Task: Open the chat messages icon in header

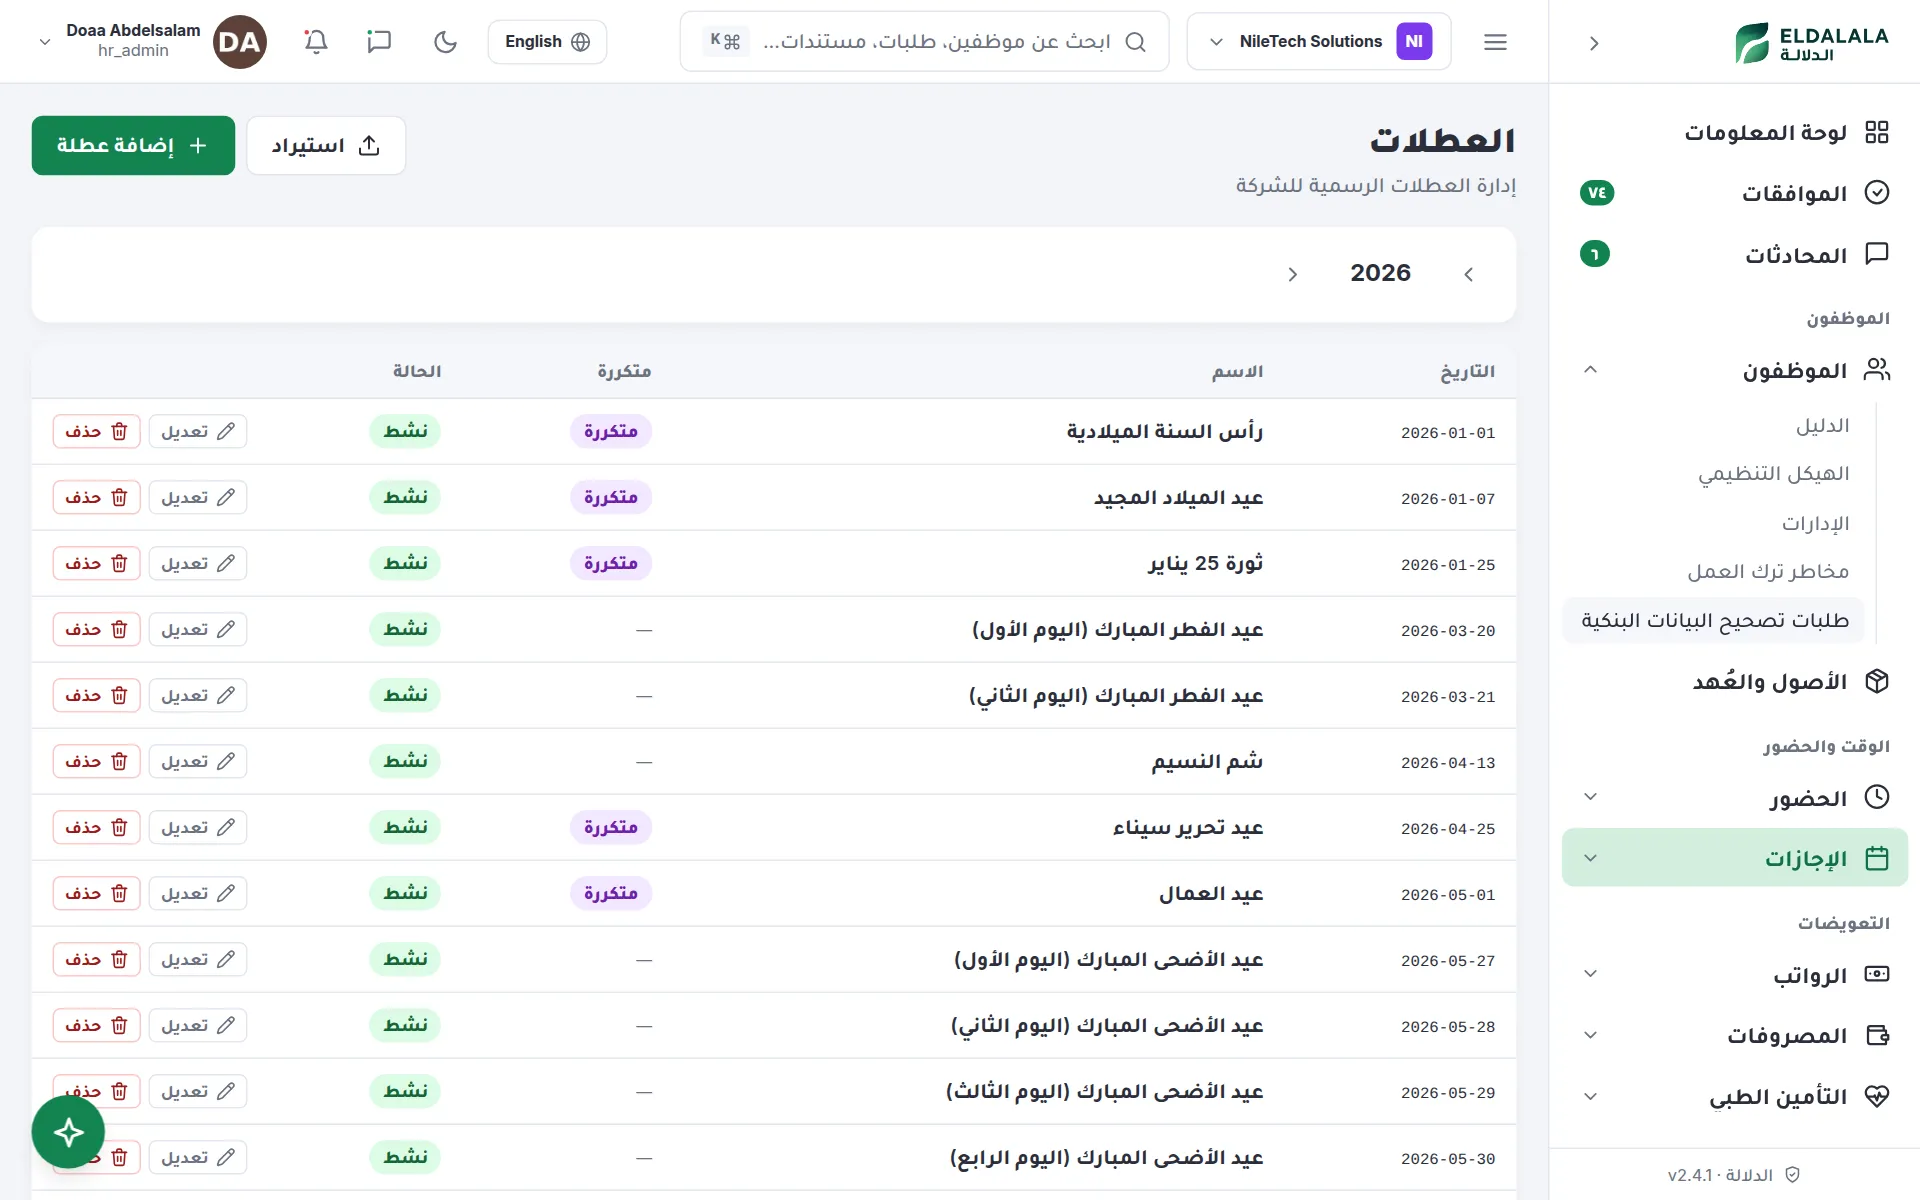Action: (x=379, y=42)
